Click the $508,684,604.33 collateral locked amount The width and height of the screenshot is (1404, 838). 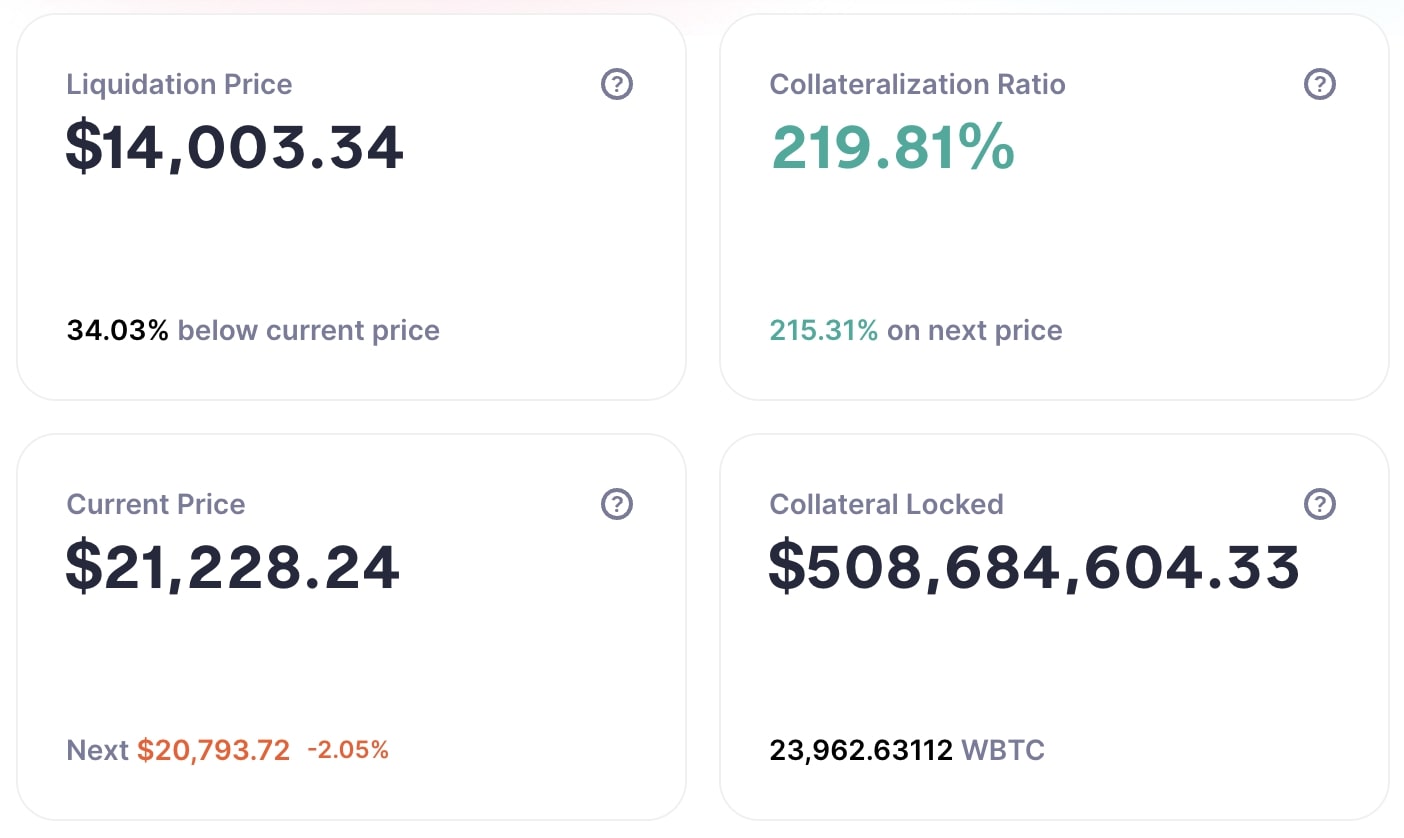(x=1034, y=567)
